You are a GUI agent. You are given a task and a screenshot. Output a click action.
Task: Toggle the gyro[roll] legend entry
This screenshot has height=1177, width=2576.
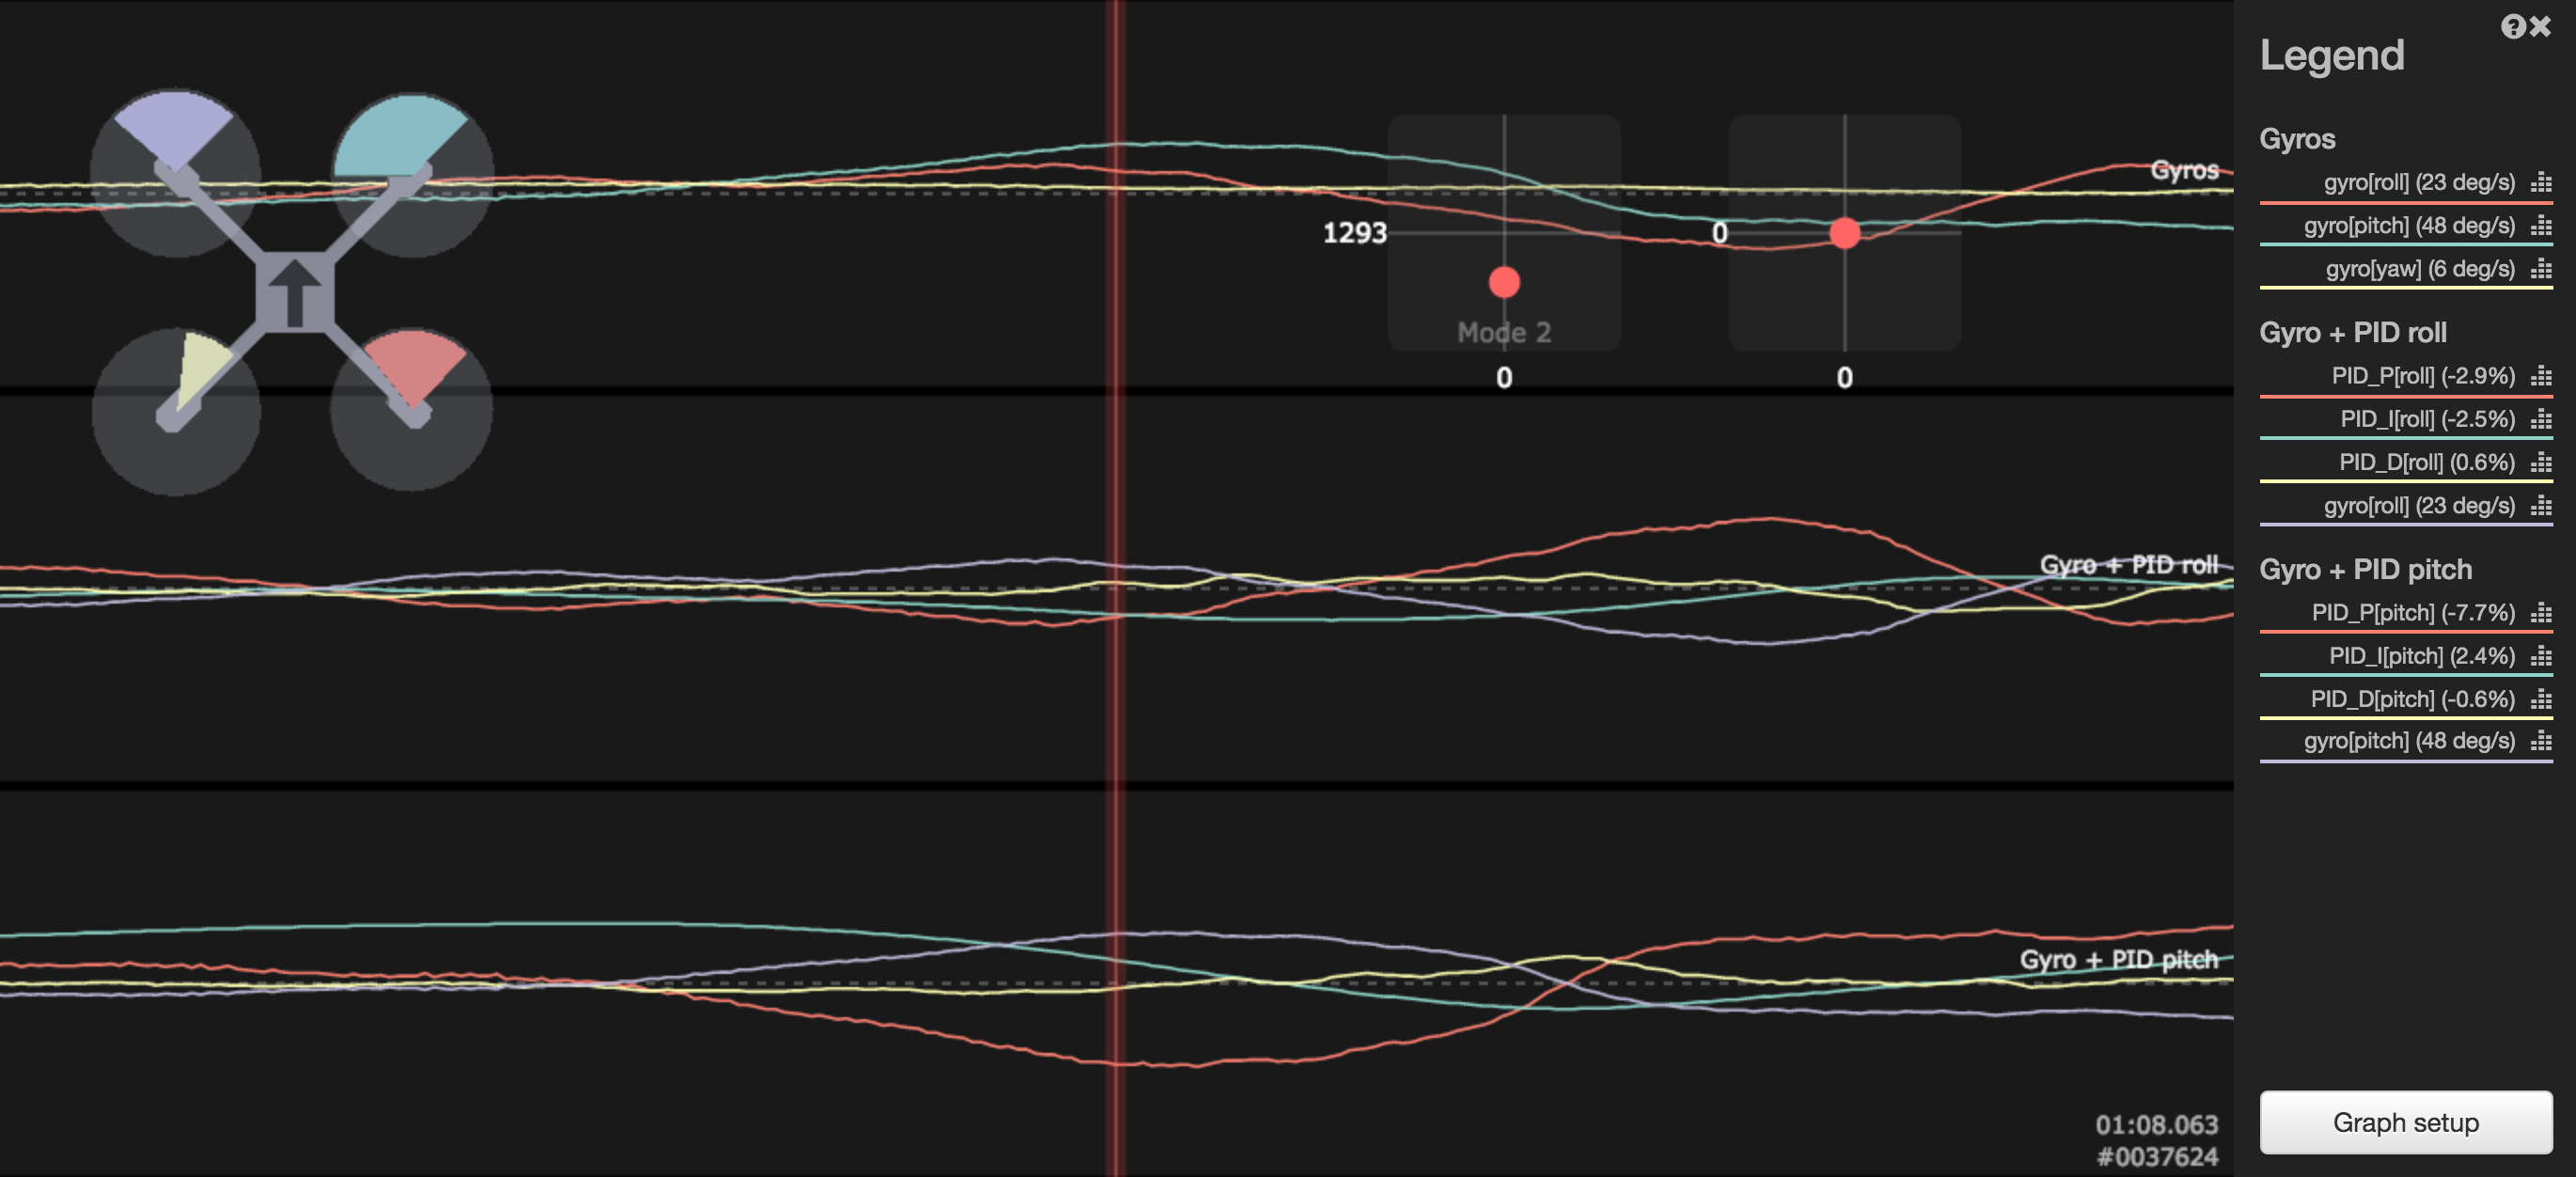pyautogui.click(x=2420, y=183)
